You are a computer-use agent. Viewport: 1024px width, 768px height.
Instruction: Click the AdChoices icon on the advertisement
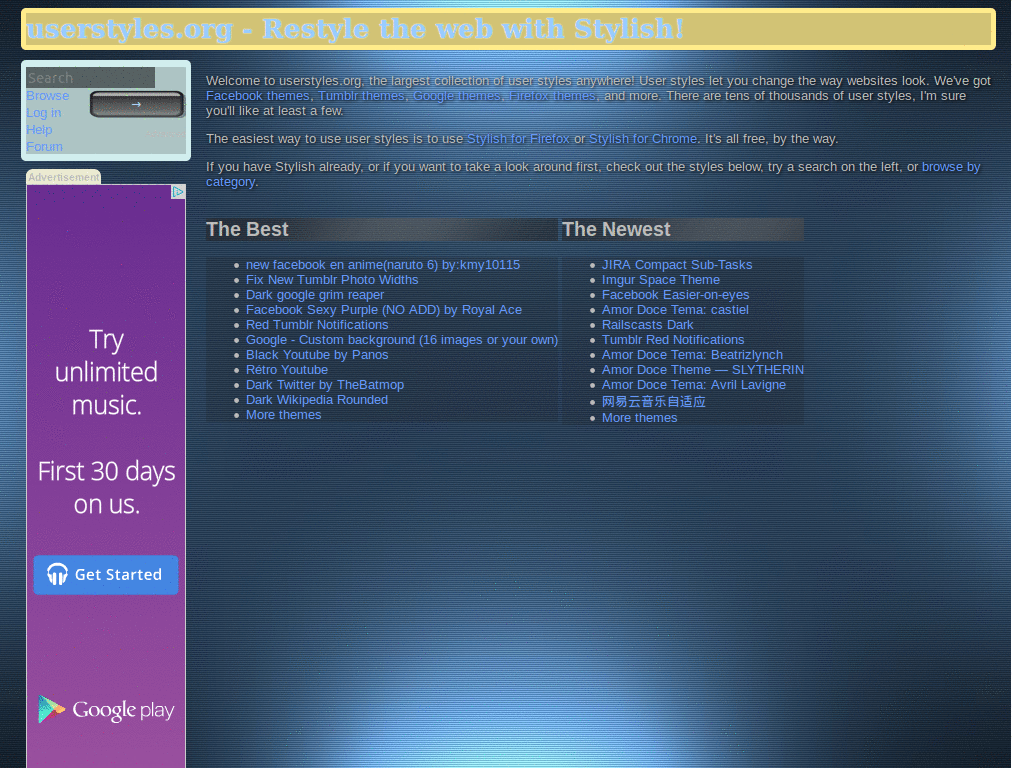(178, 191)
